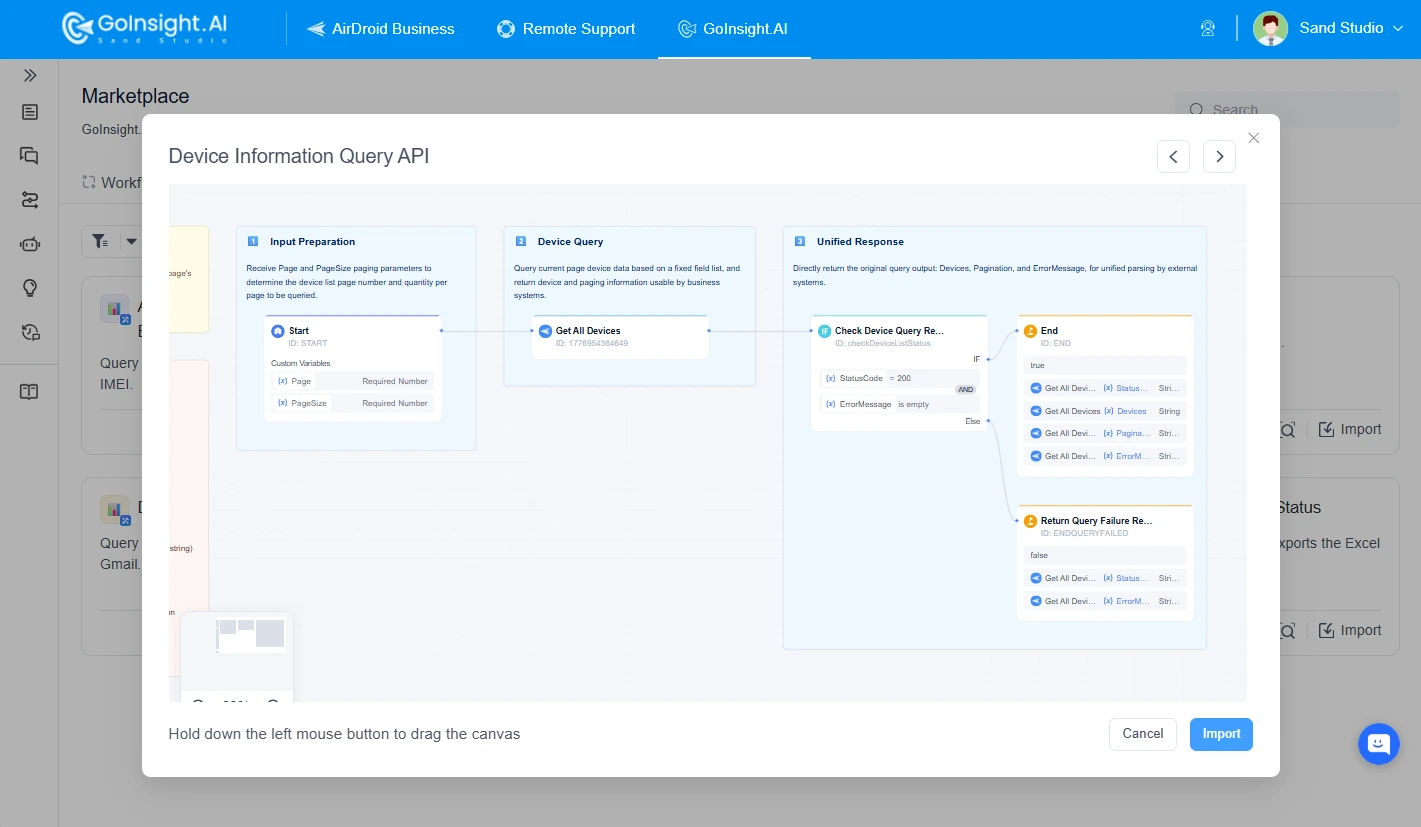Image resolution: width=1421 pixels, height=827 pixels.
Task: Click the Marketplace search field
Action: 1287,110
